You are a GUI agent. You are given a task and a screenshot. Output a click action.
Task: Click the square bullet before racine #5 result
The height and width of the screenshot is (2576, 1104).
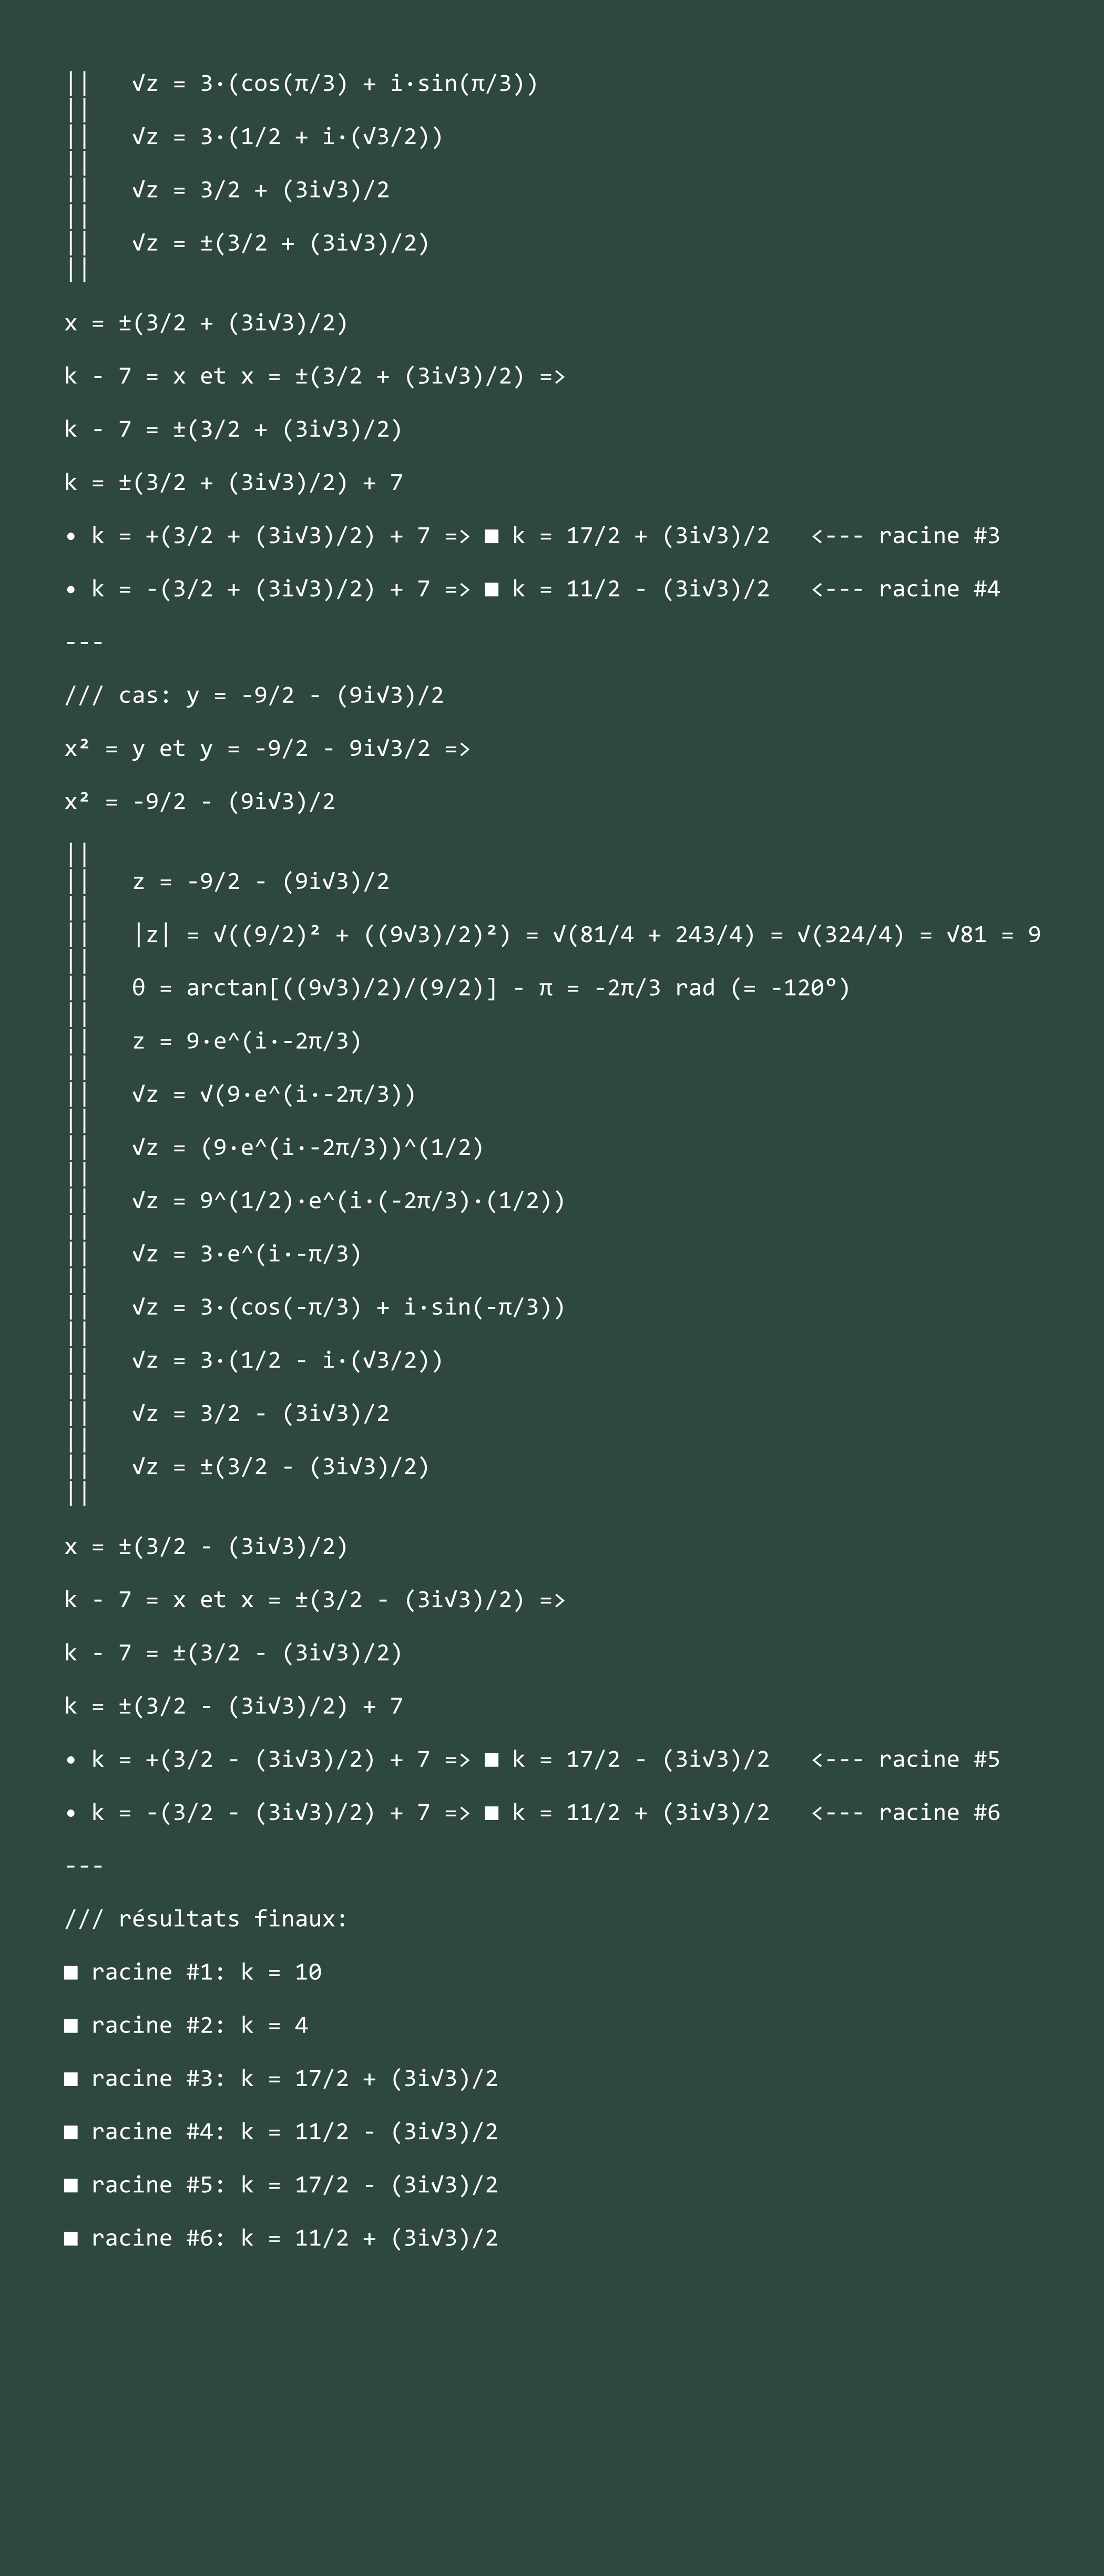click(71, 2185)
